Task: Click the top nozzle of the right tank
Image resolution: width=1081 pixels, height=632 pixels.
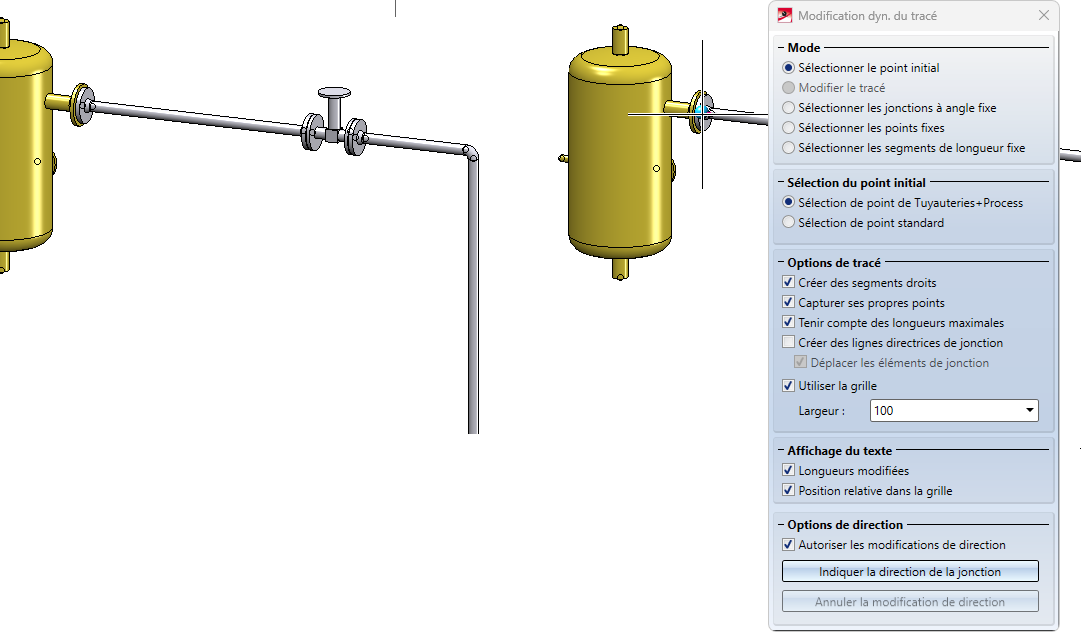Action: pos(620,39)
